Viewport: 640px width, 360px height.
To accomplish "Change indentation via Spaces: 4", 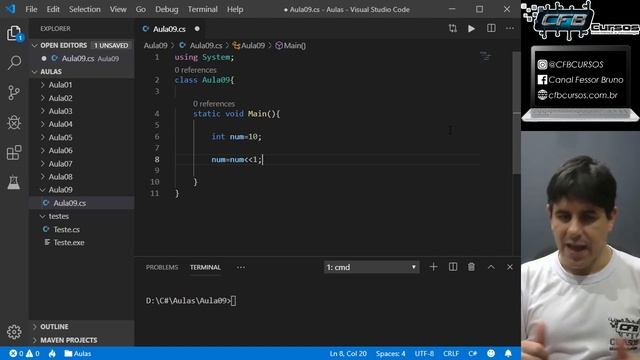I will (x=391, y=353).
